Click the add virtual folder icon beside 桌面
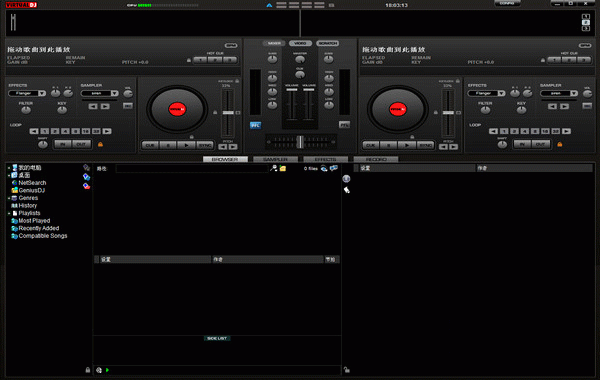600x380 pixels. [x=86, y=177]
